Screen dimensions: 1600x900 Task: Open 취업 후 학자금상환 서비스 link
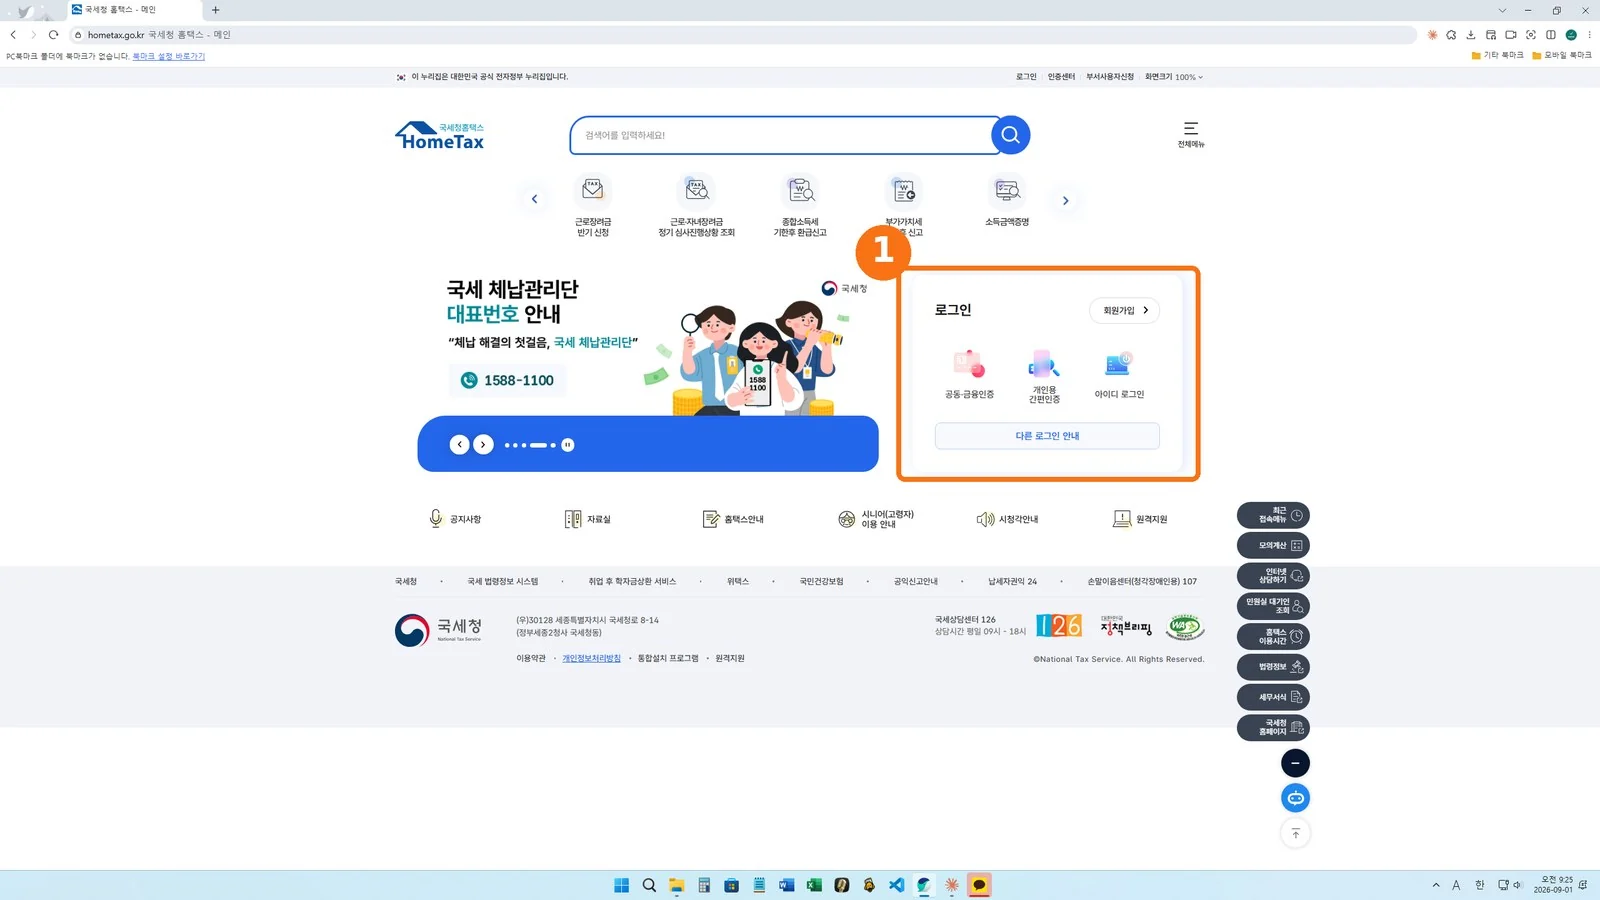click(x=632, y=581)
